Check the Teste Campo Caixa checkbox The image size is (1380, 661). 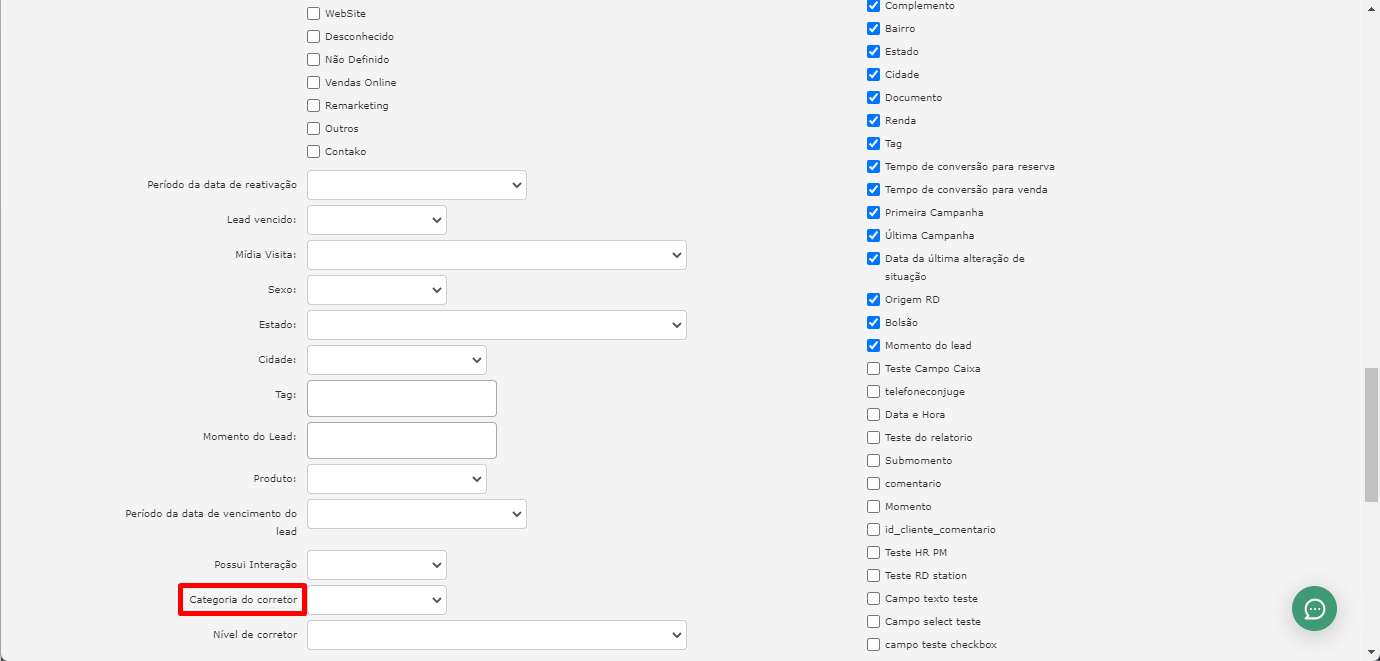point(874,369)
